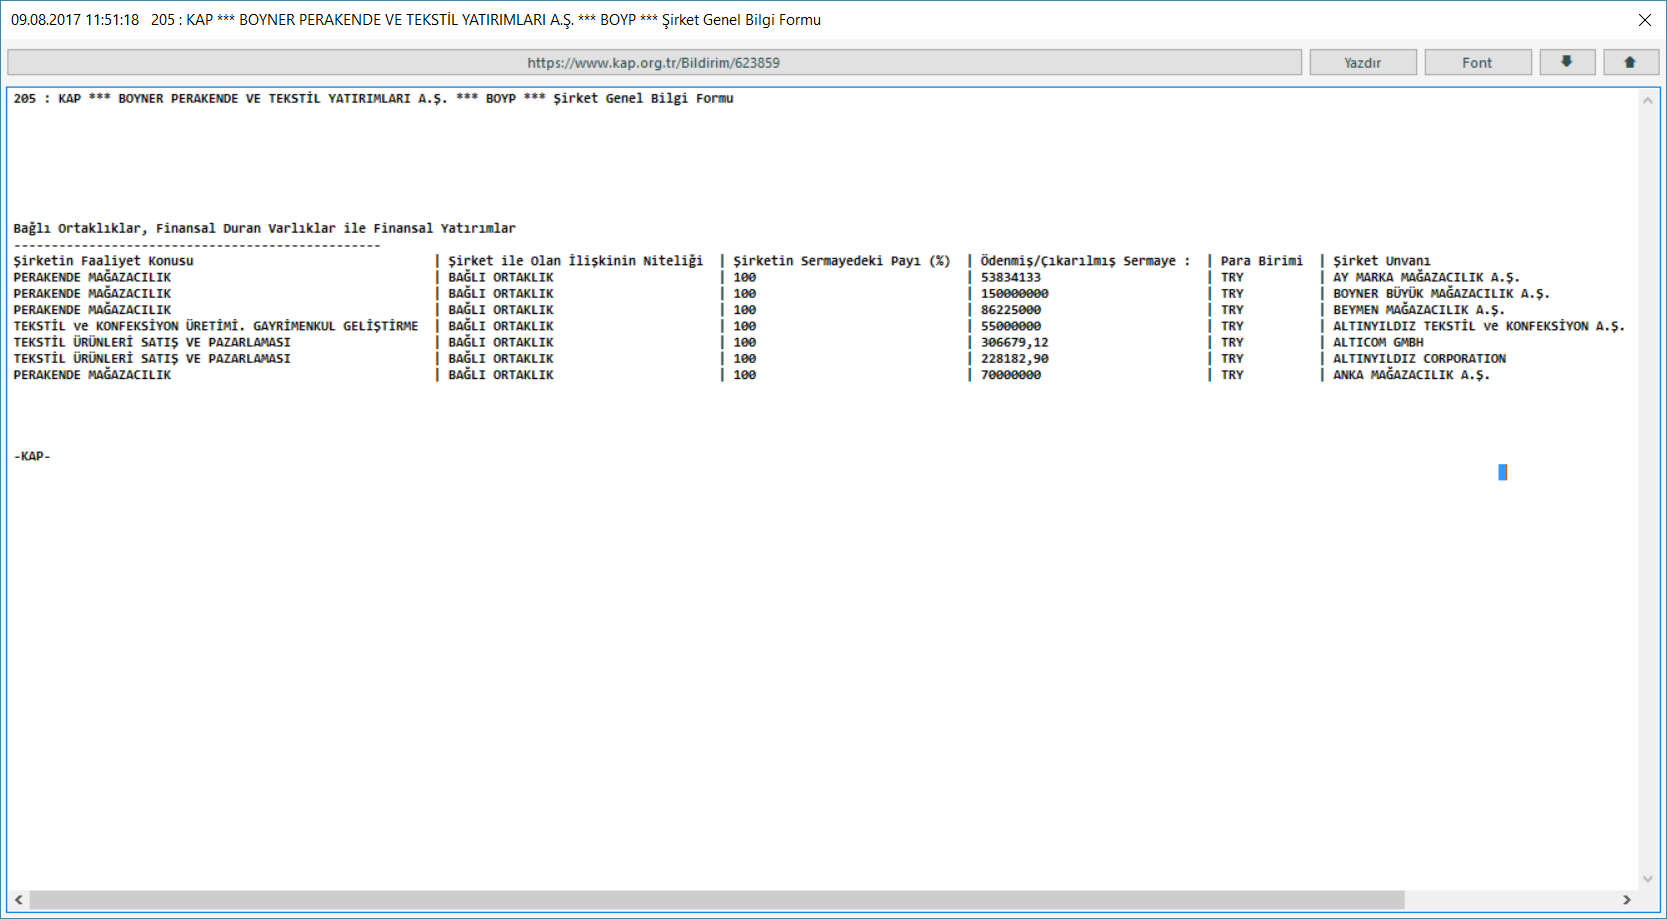
Task: Click the 'Şirket Unvanı' column header
Action: [x=1381, y=261]
